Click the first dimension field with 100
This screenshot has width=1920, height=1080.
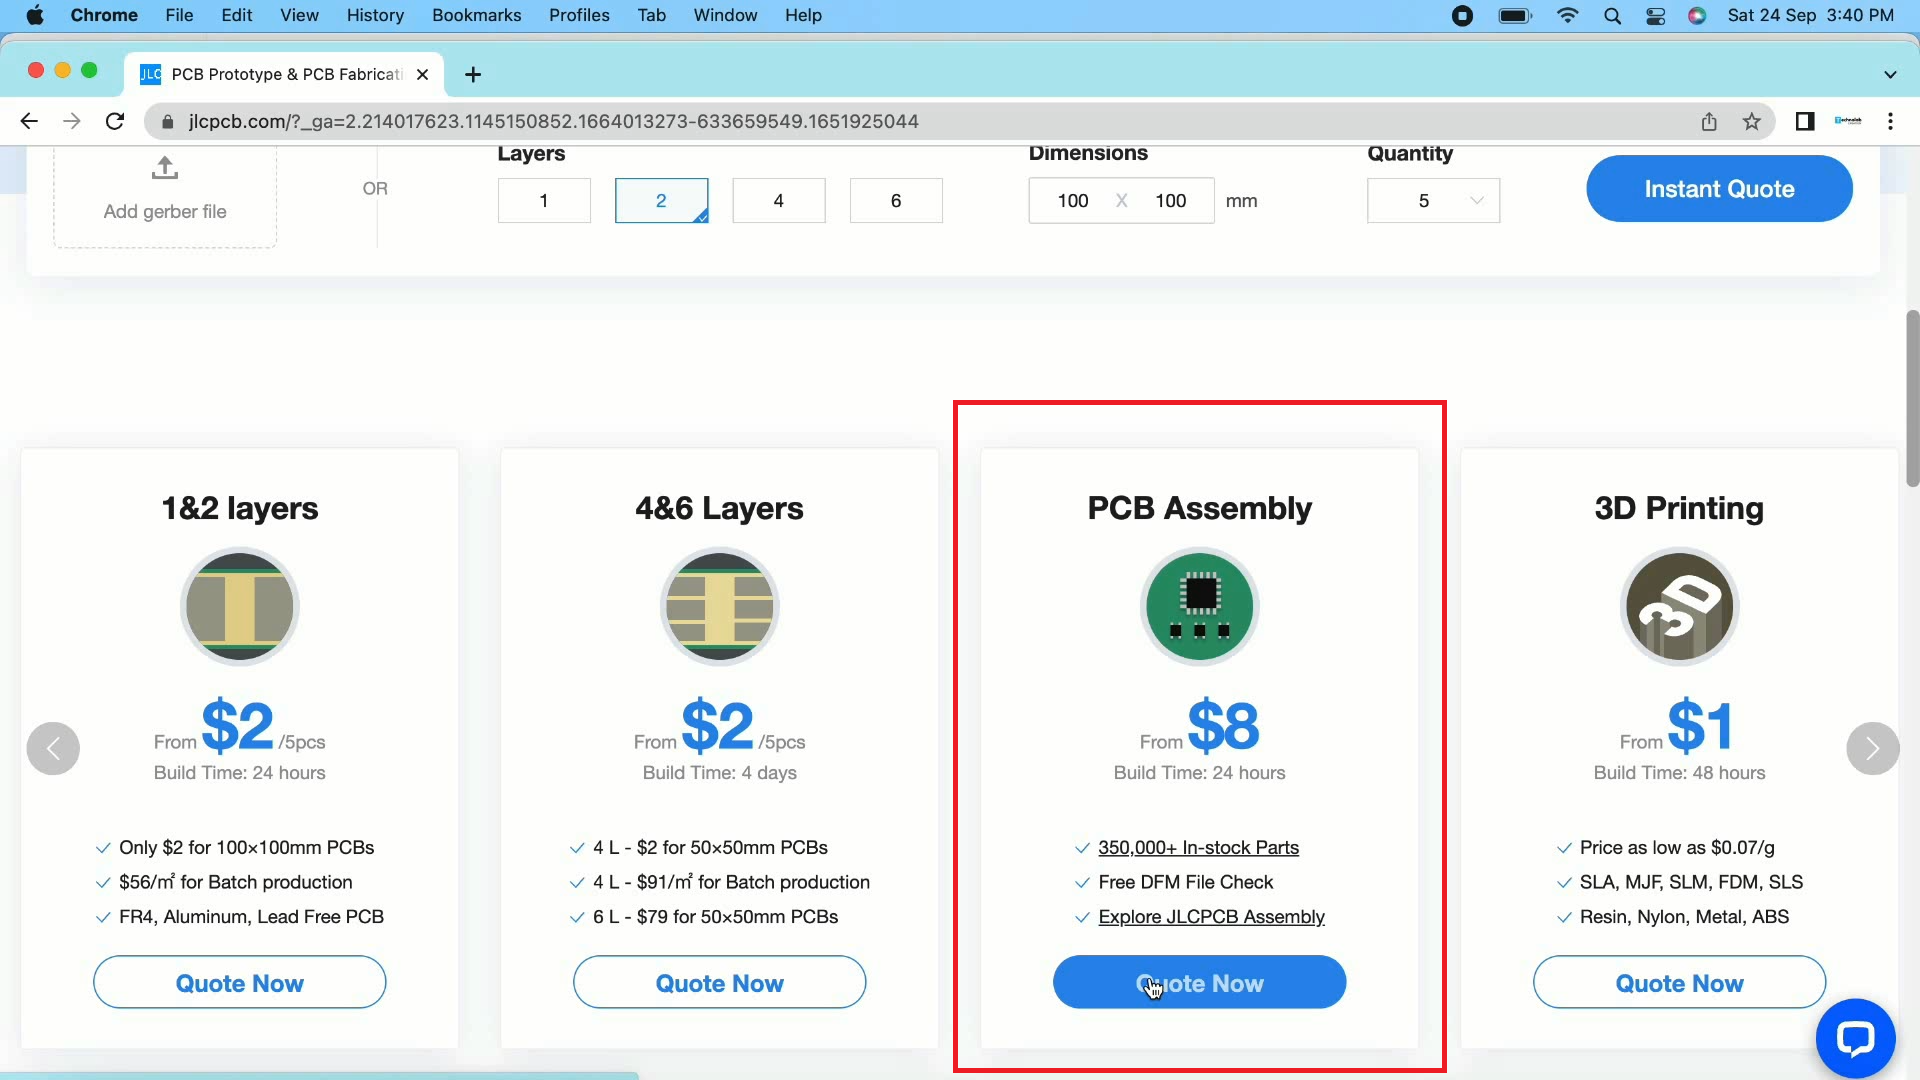point(1073,200)
